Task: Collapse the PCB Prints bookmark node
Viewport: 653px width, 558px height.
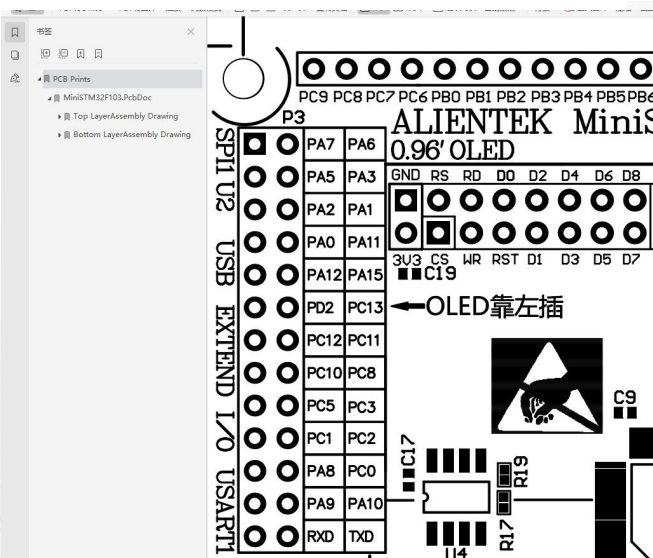Action: 39,79
